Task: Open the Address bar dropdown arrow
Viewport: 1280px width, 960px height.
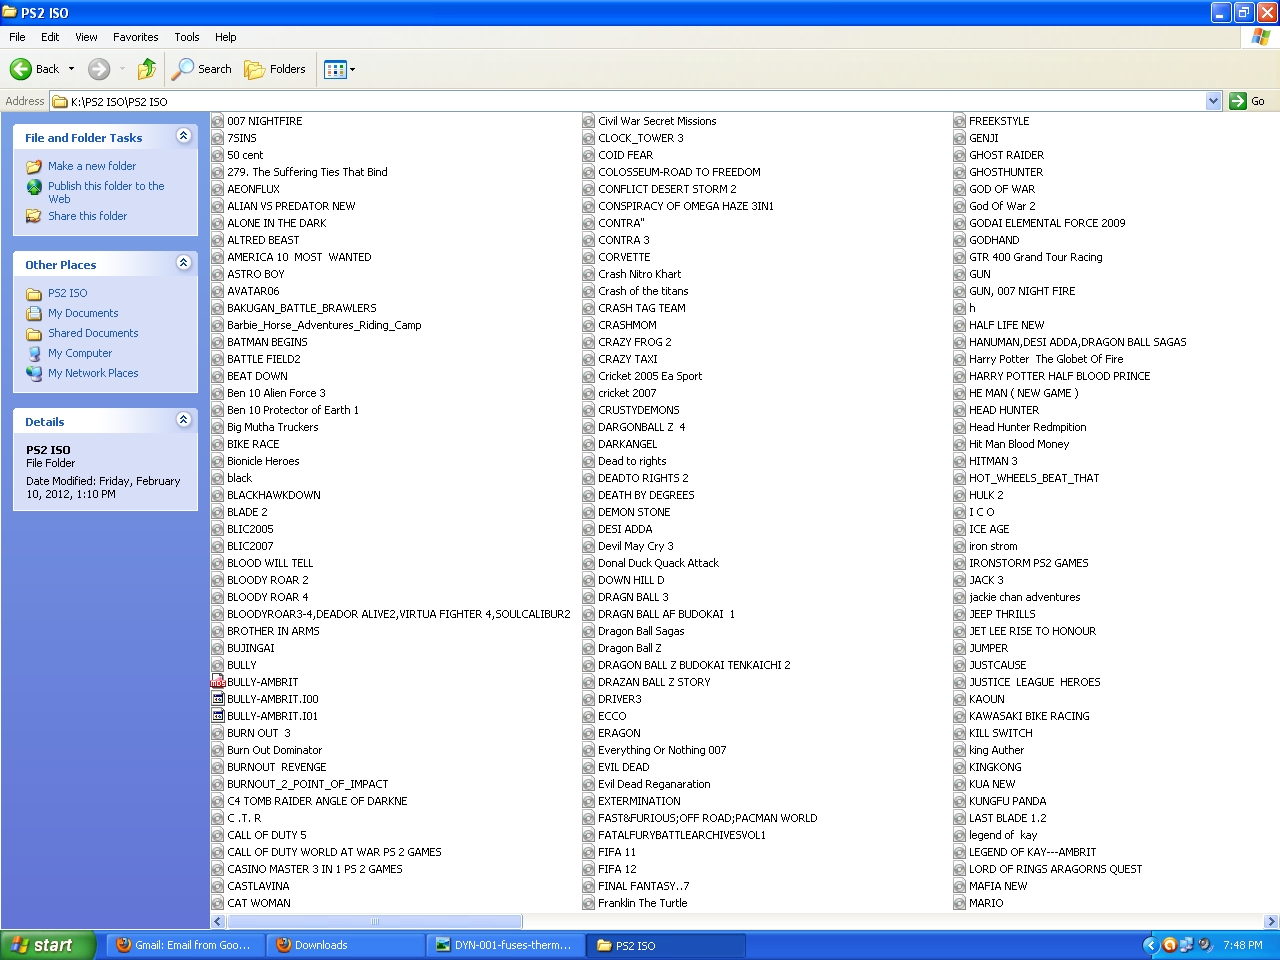Action: click(x=1213, y=101)
